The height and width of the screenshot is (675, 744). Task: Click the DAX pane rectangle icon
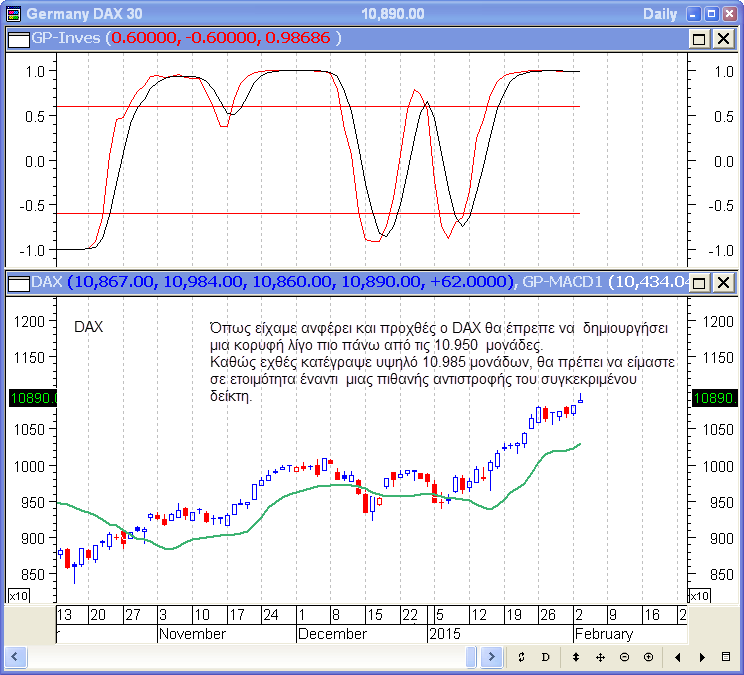point(19,284)
